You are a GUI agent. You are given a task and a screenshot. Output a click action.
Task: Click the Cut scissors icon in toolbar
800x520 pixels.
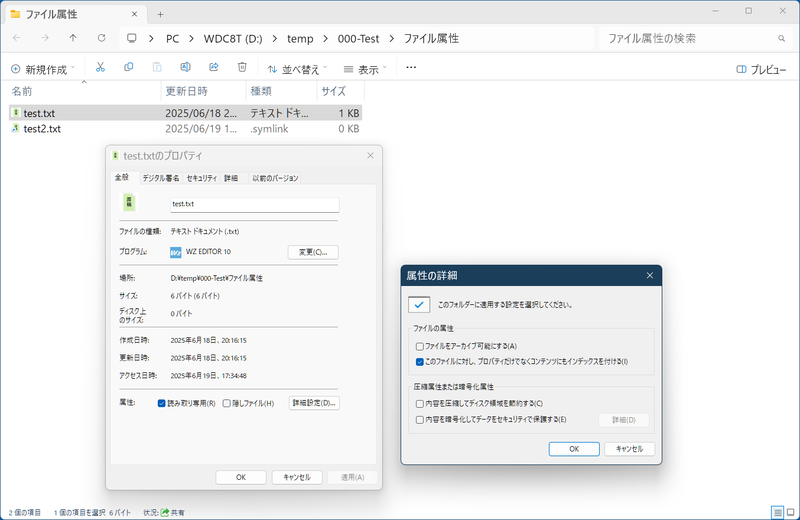[100, 67]
